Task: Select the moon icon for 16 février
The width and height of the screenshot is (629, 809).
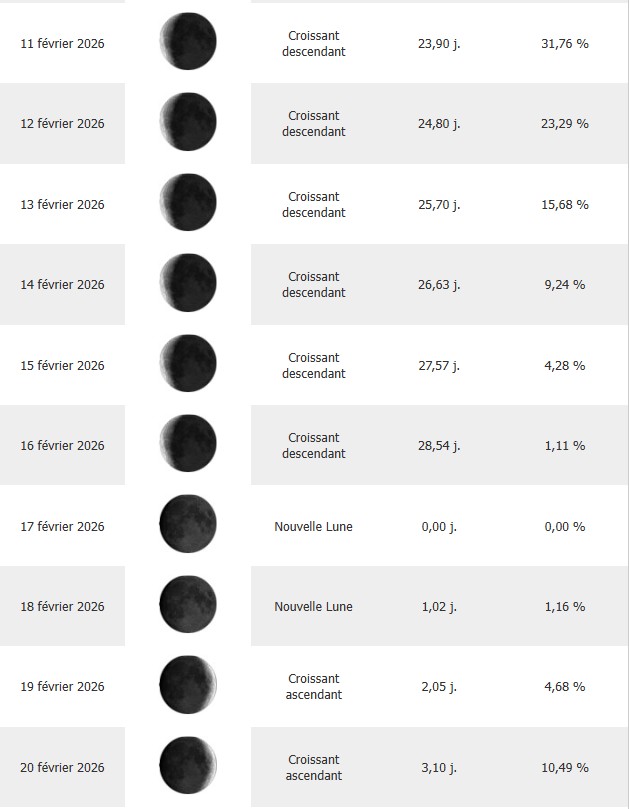Action: coord(188,444)
